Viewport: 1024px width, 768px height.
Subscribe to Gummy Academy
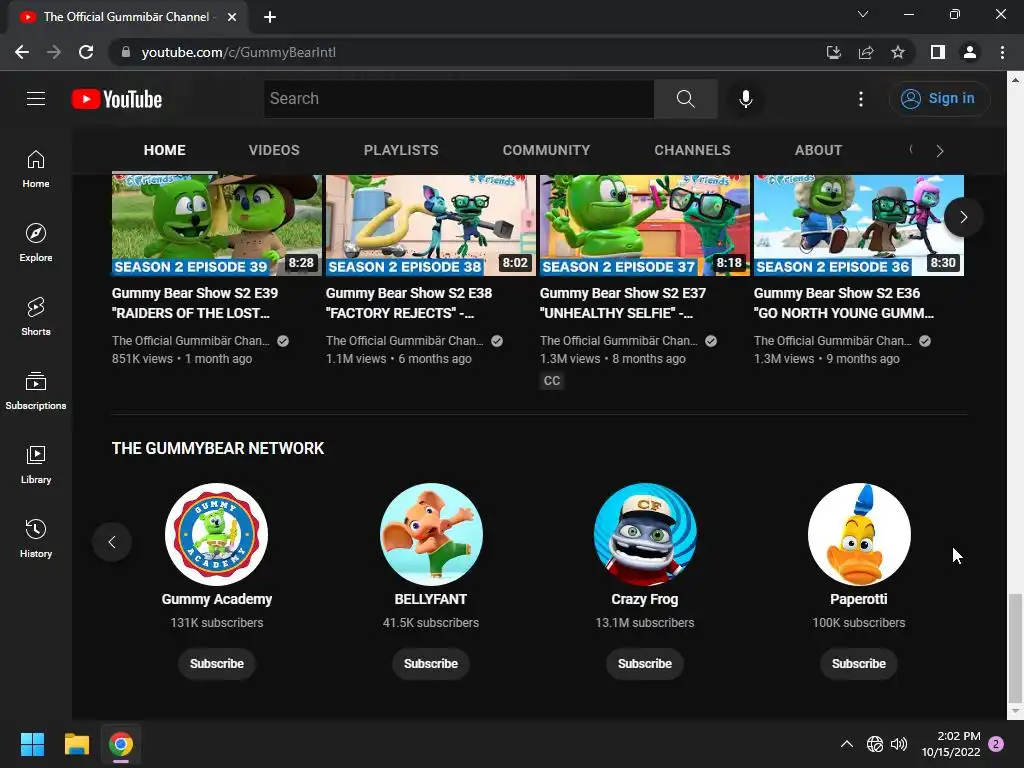pos(217,664)
